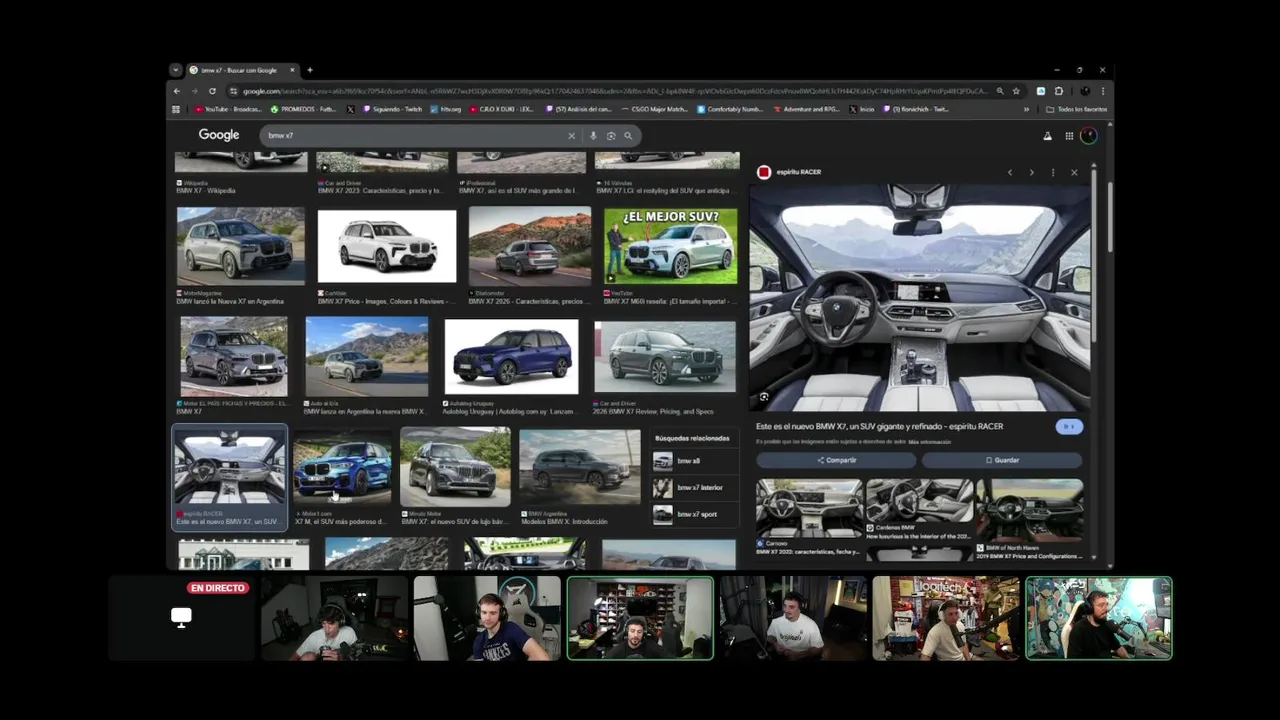The width and height of the screenshot is (1280, 720).
Task: Click the large BMW X7 interior preview image
Action: [x=920, y=297]
